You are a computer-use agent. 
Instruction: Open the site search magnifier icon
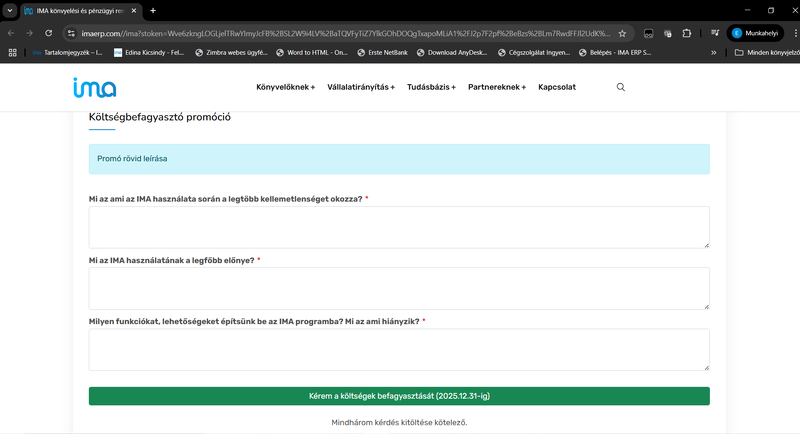(x=621, y=88)
